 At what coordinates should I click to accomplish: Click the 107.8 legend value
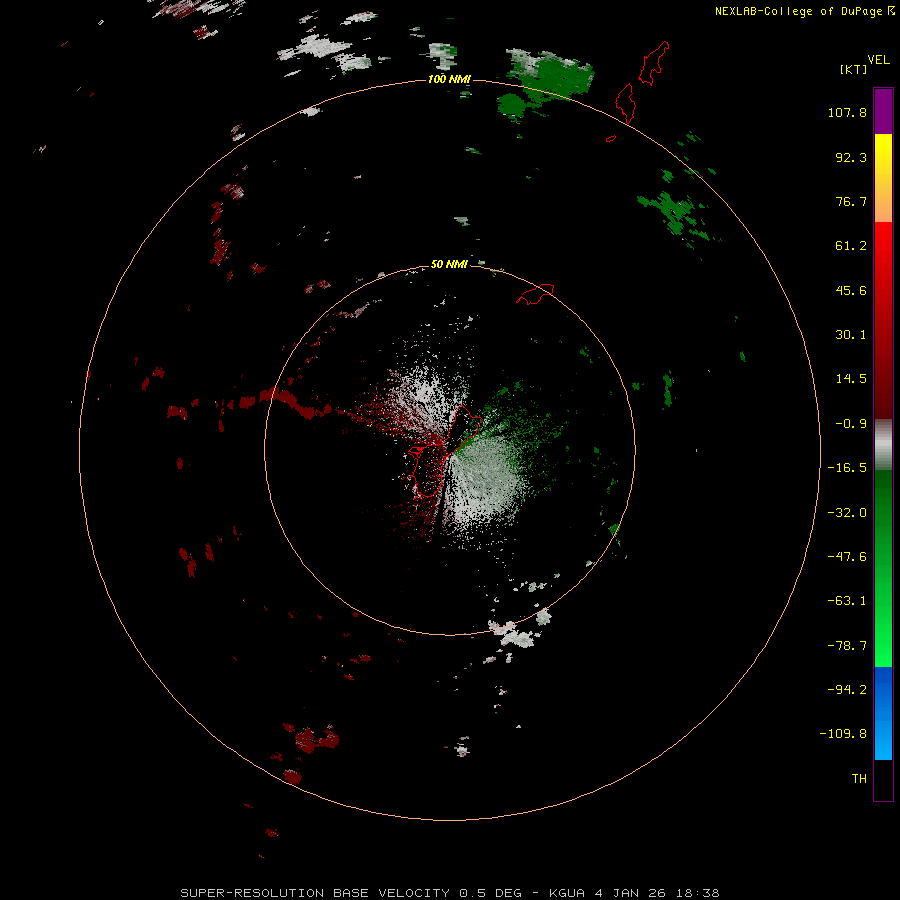point(847,112)
